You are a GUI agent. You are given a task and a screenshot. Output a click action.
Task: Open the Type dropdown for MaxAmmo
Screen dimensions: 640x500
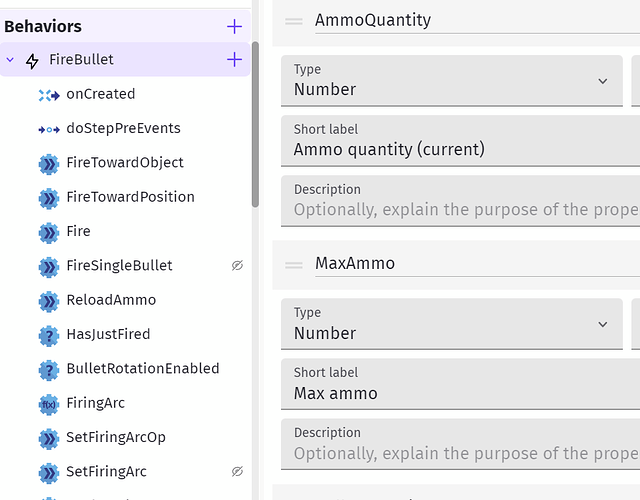point(451,325)
